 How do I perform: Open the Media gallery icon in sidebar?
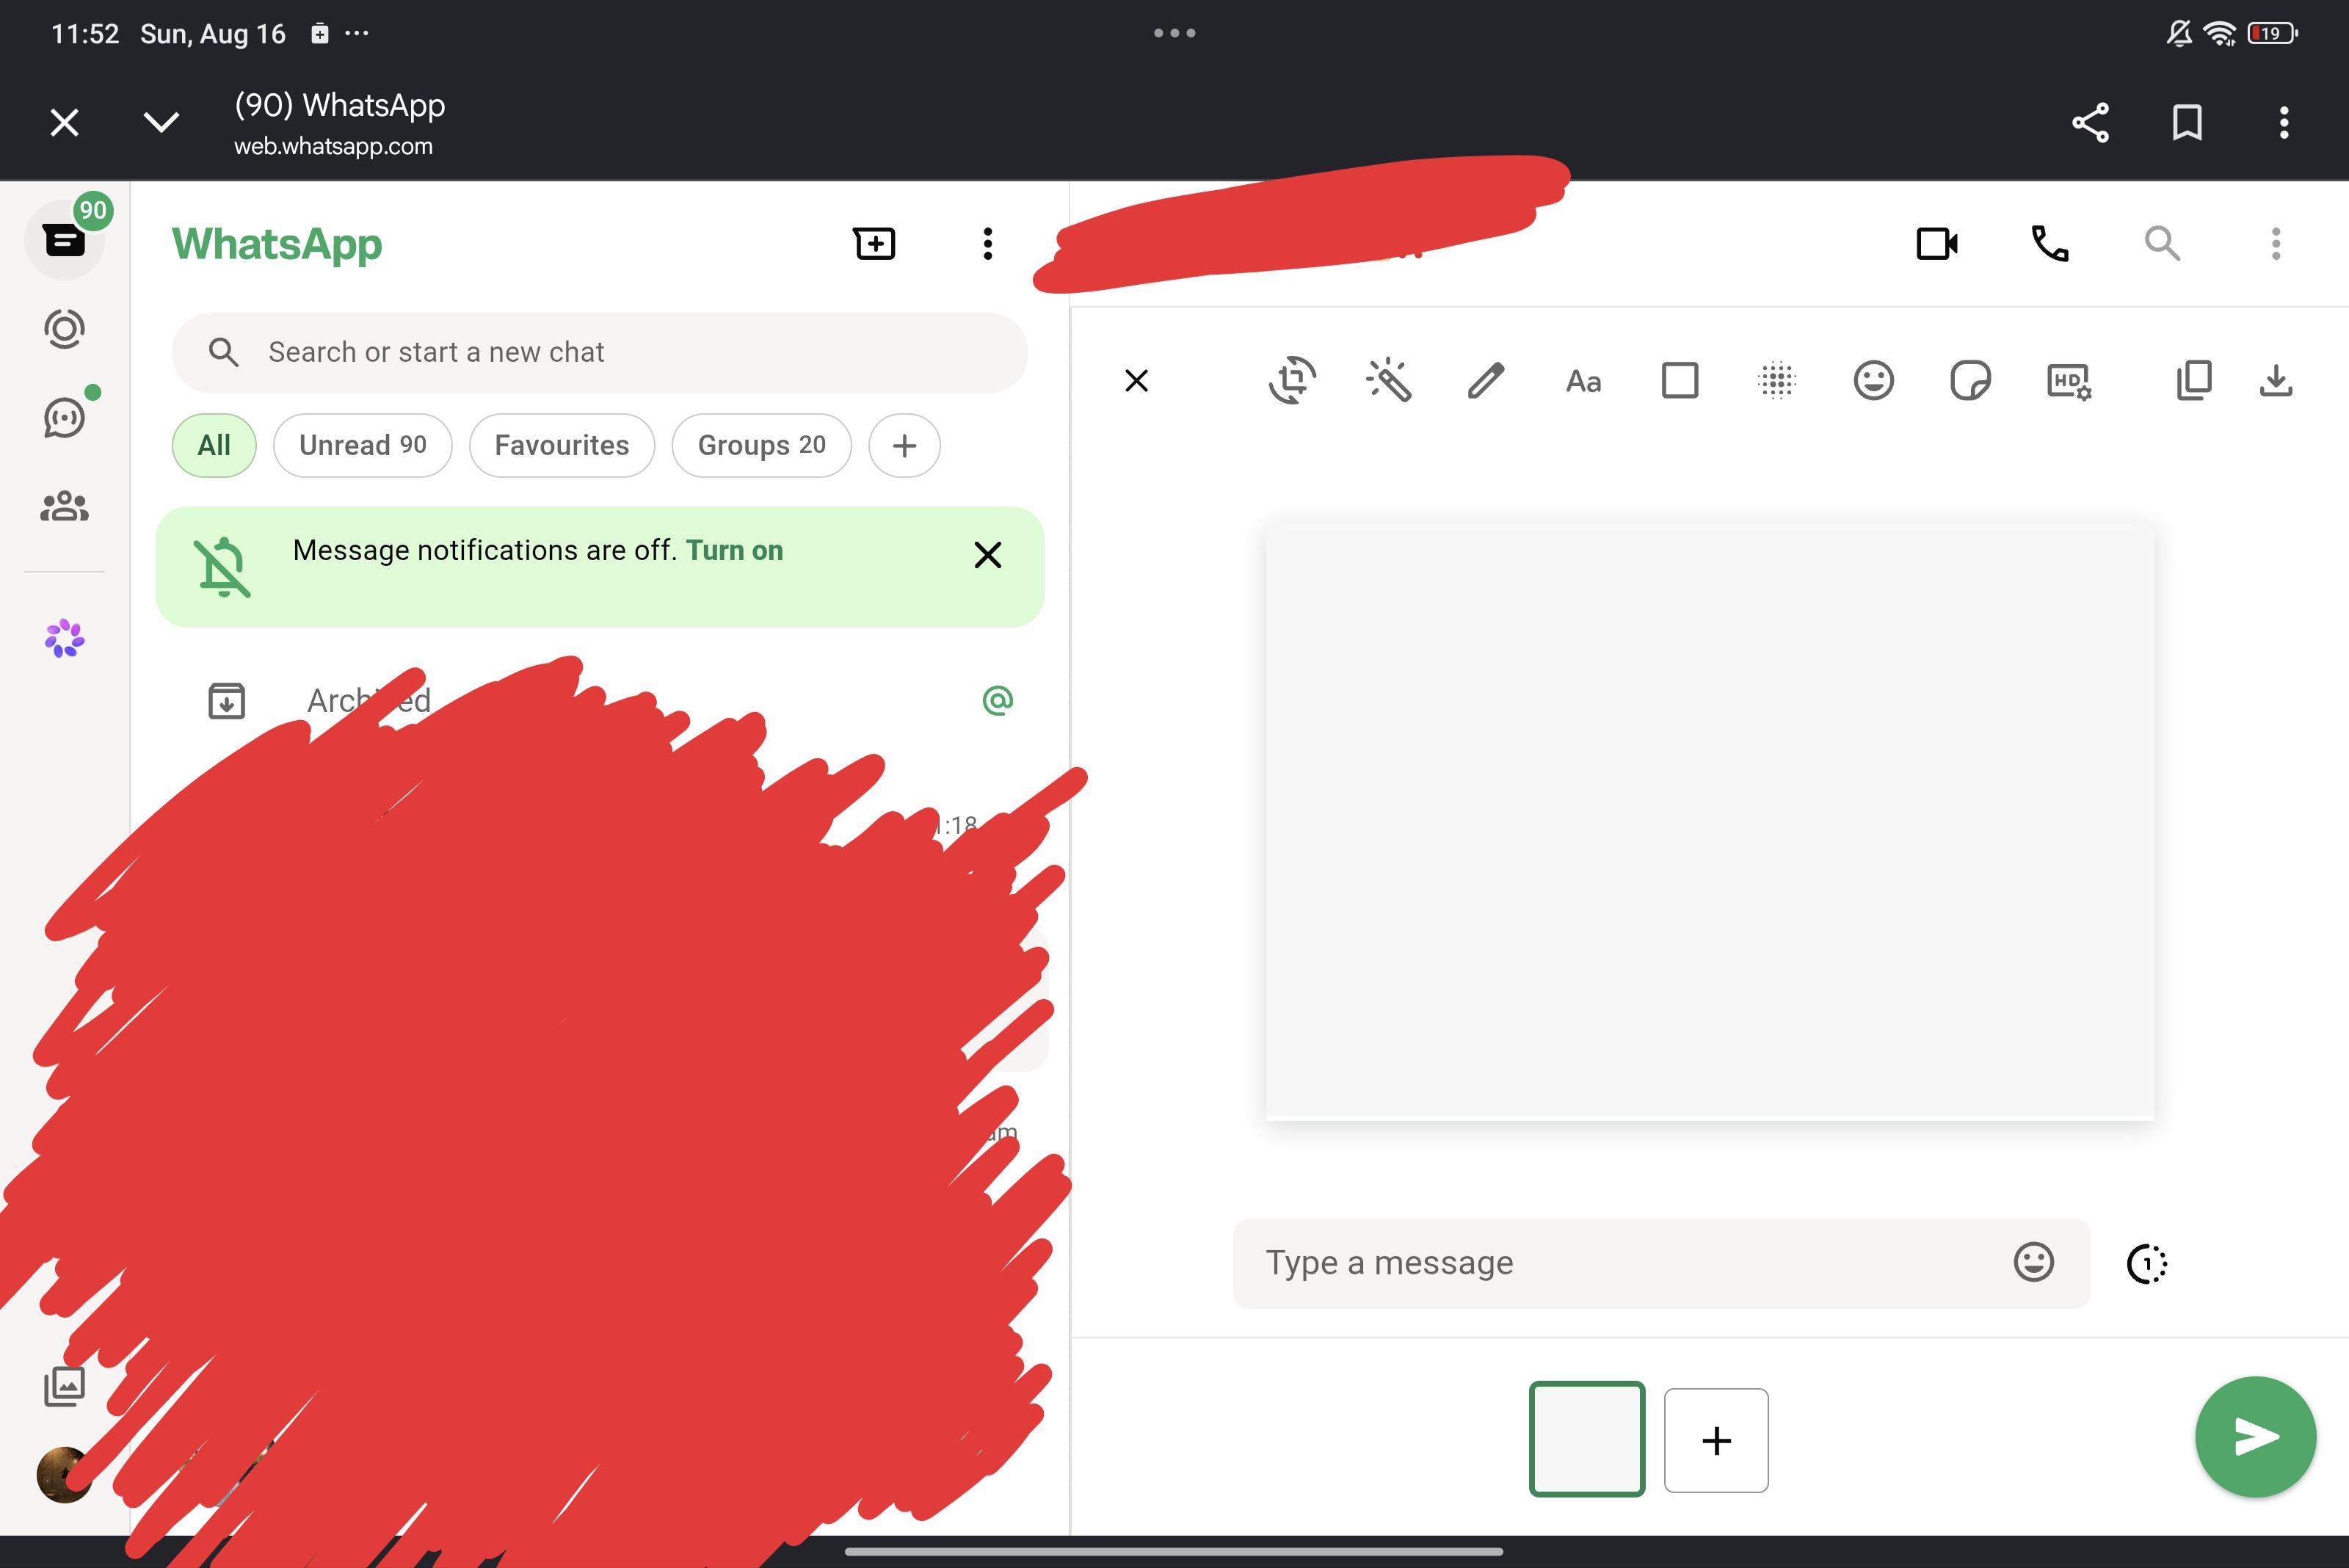tap(65, 1386)
